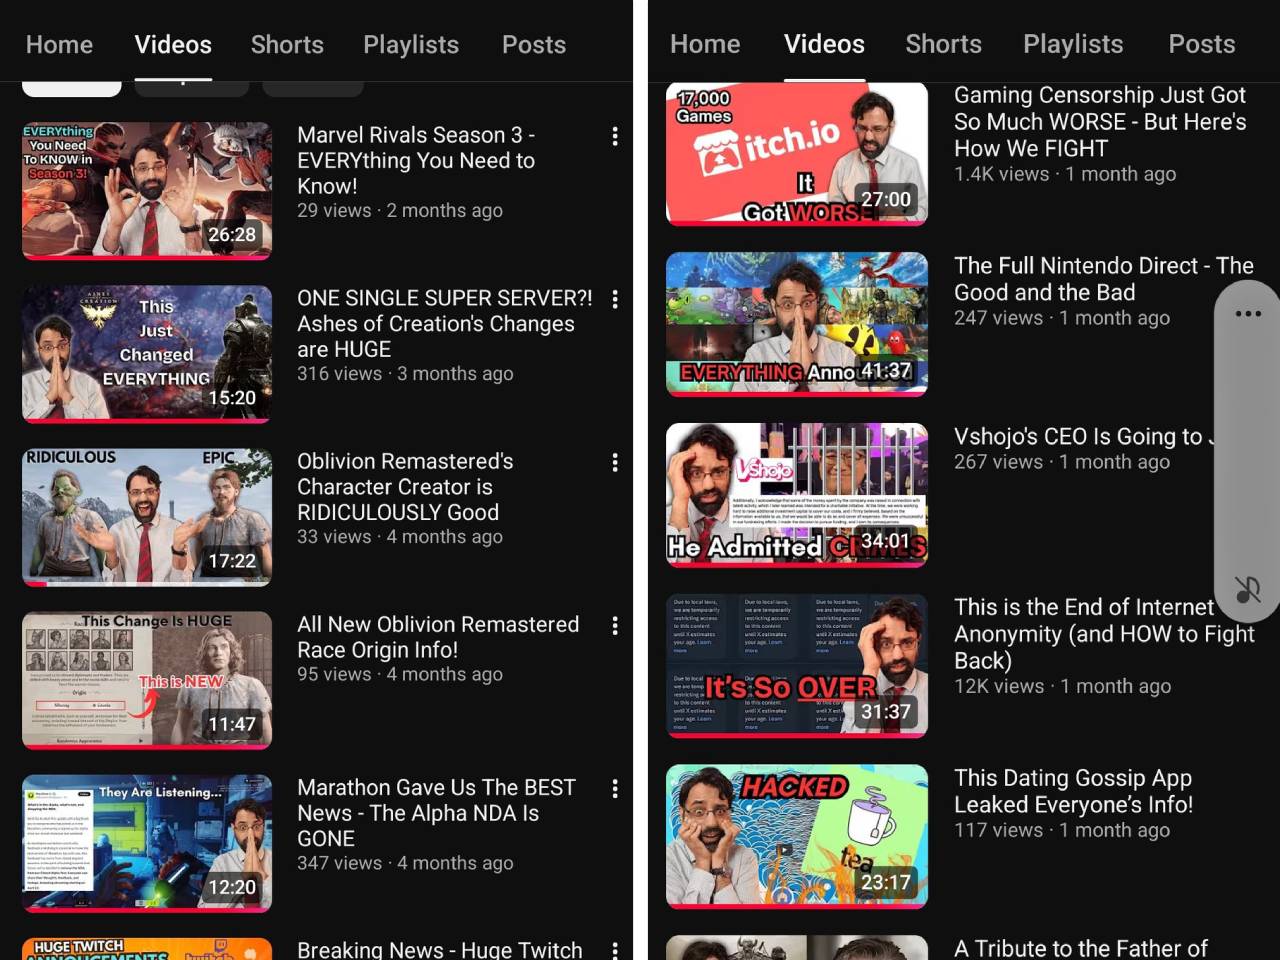Play the HACKED tea app 23:17 thumbnail
This screenshot has height=960, width=1280.
point(796,836)
